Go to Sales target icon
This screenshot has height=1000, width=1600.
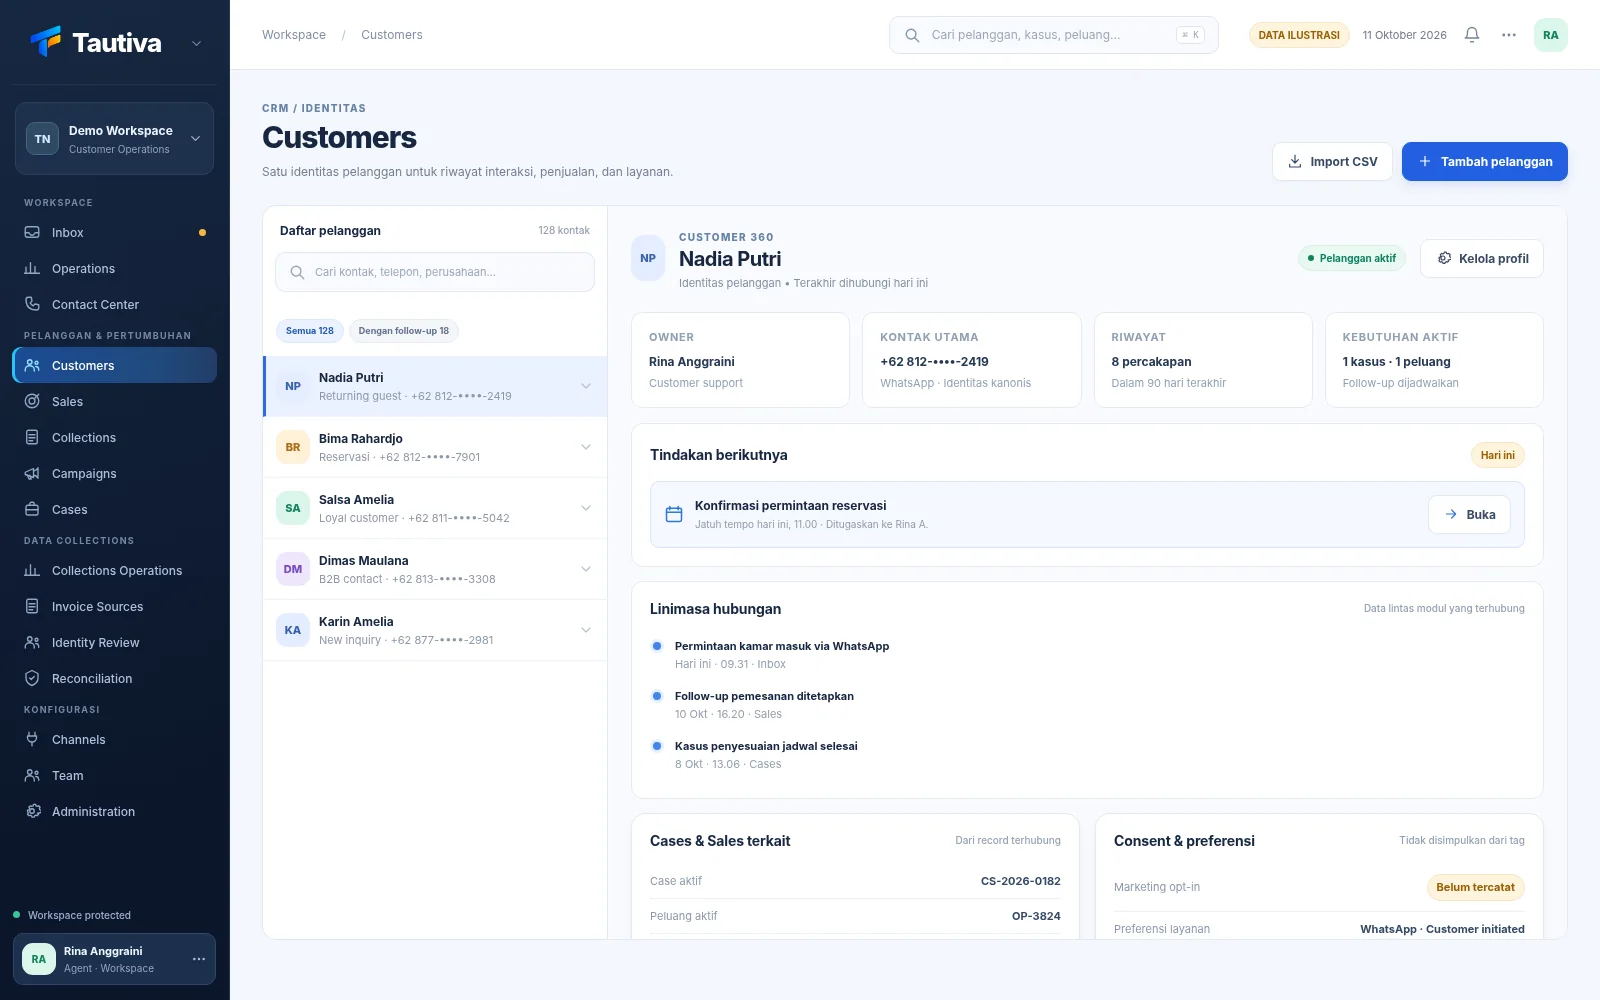32,402
